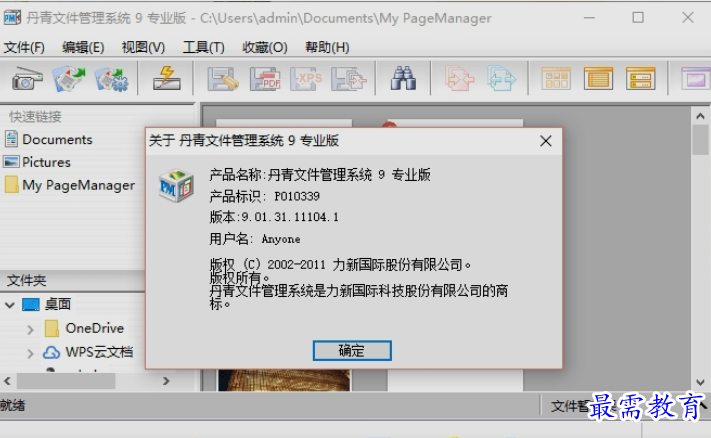Screen dimensions: 711x438
Task: Click right arrow of folder tree scrollbar
Action: click(166, 381)
